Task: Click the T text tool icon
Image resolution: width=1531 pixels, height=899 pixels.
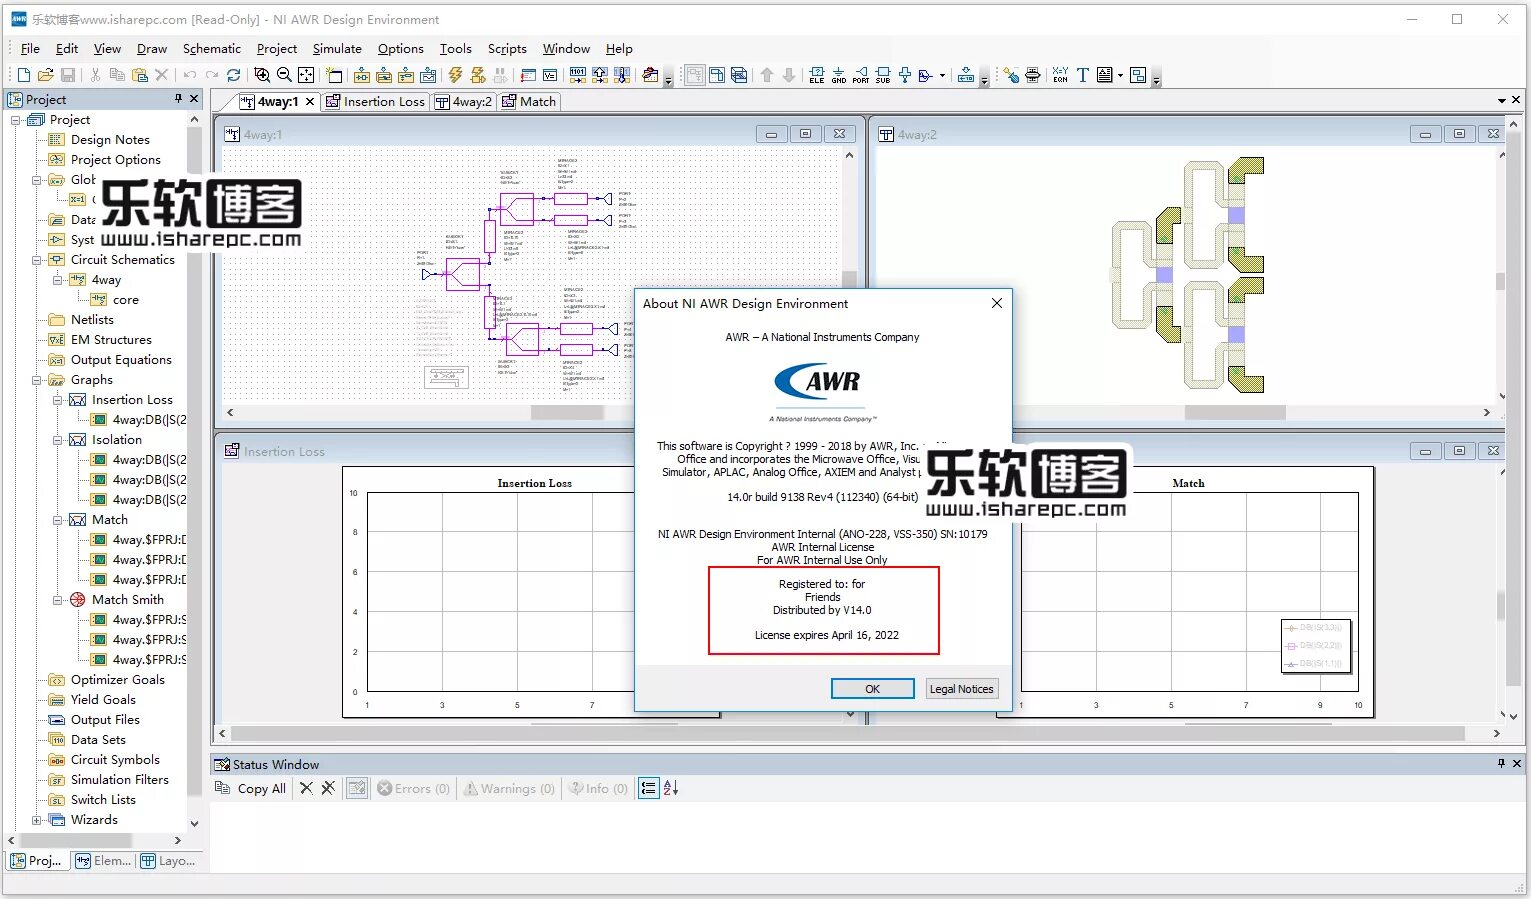Action: pos(1083,75)
